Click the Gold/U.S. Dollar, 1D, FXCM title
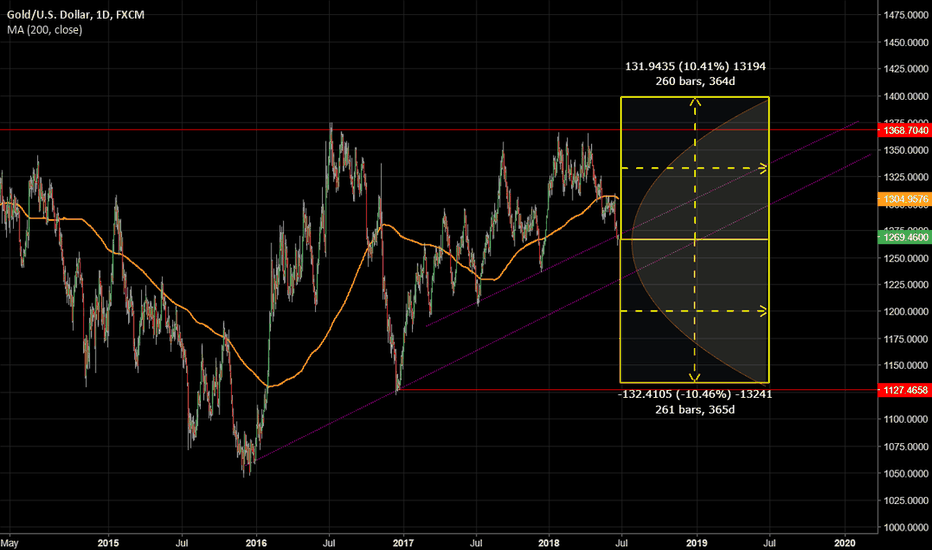 pyautogui.click(x=75, y=14)
